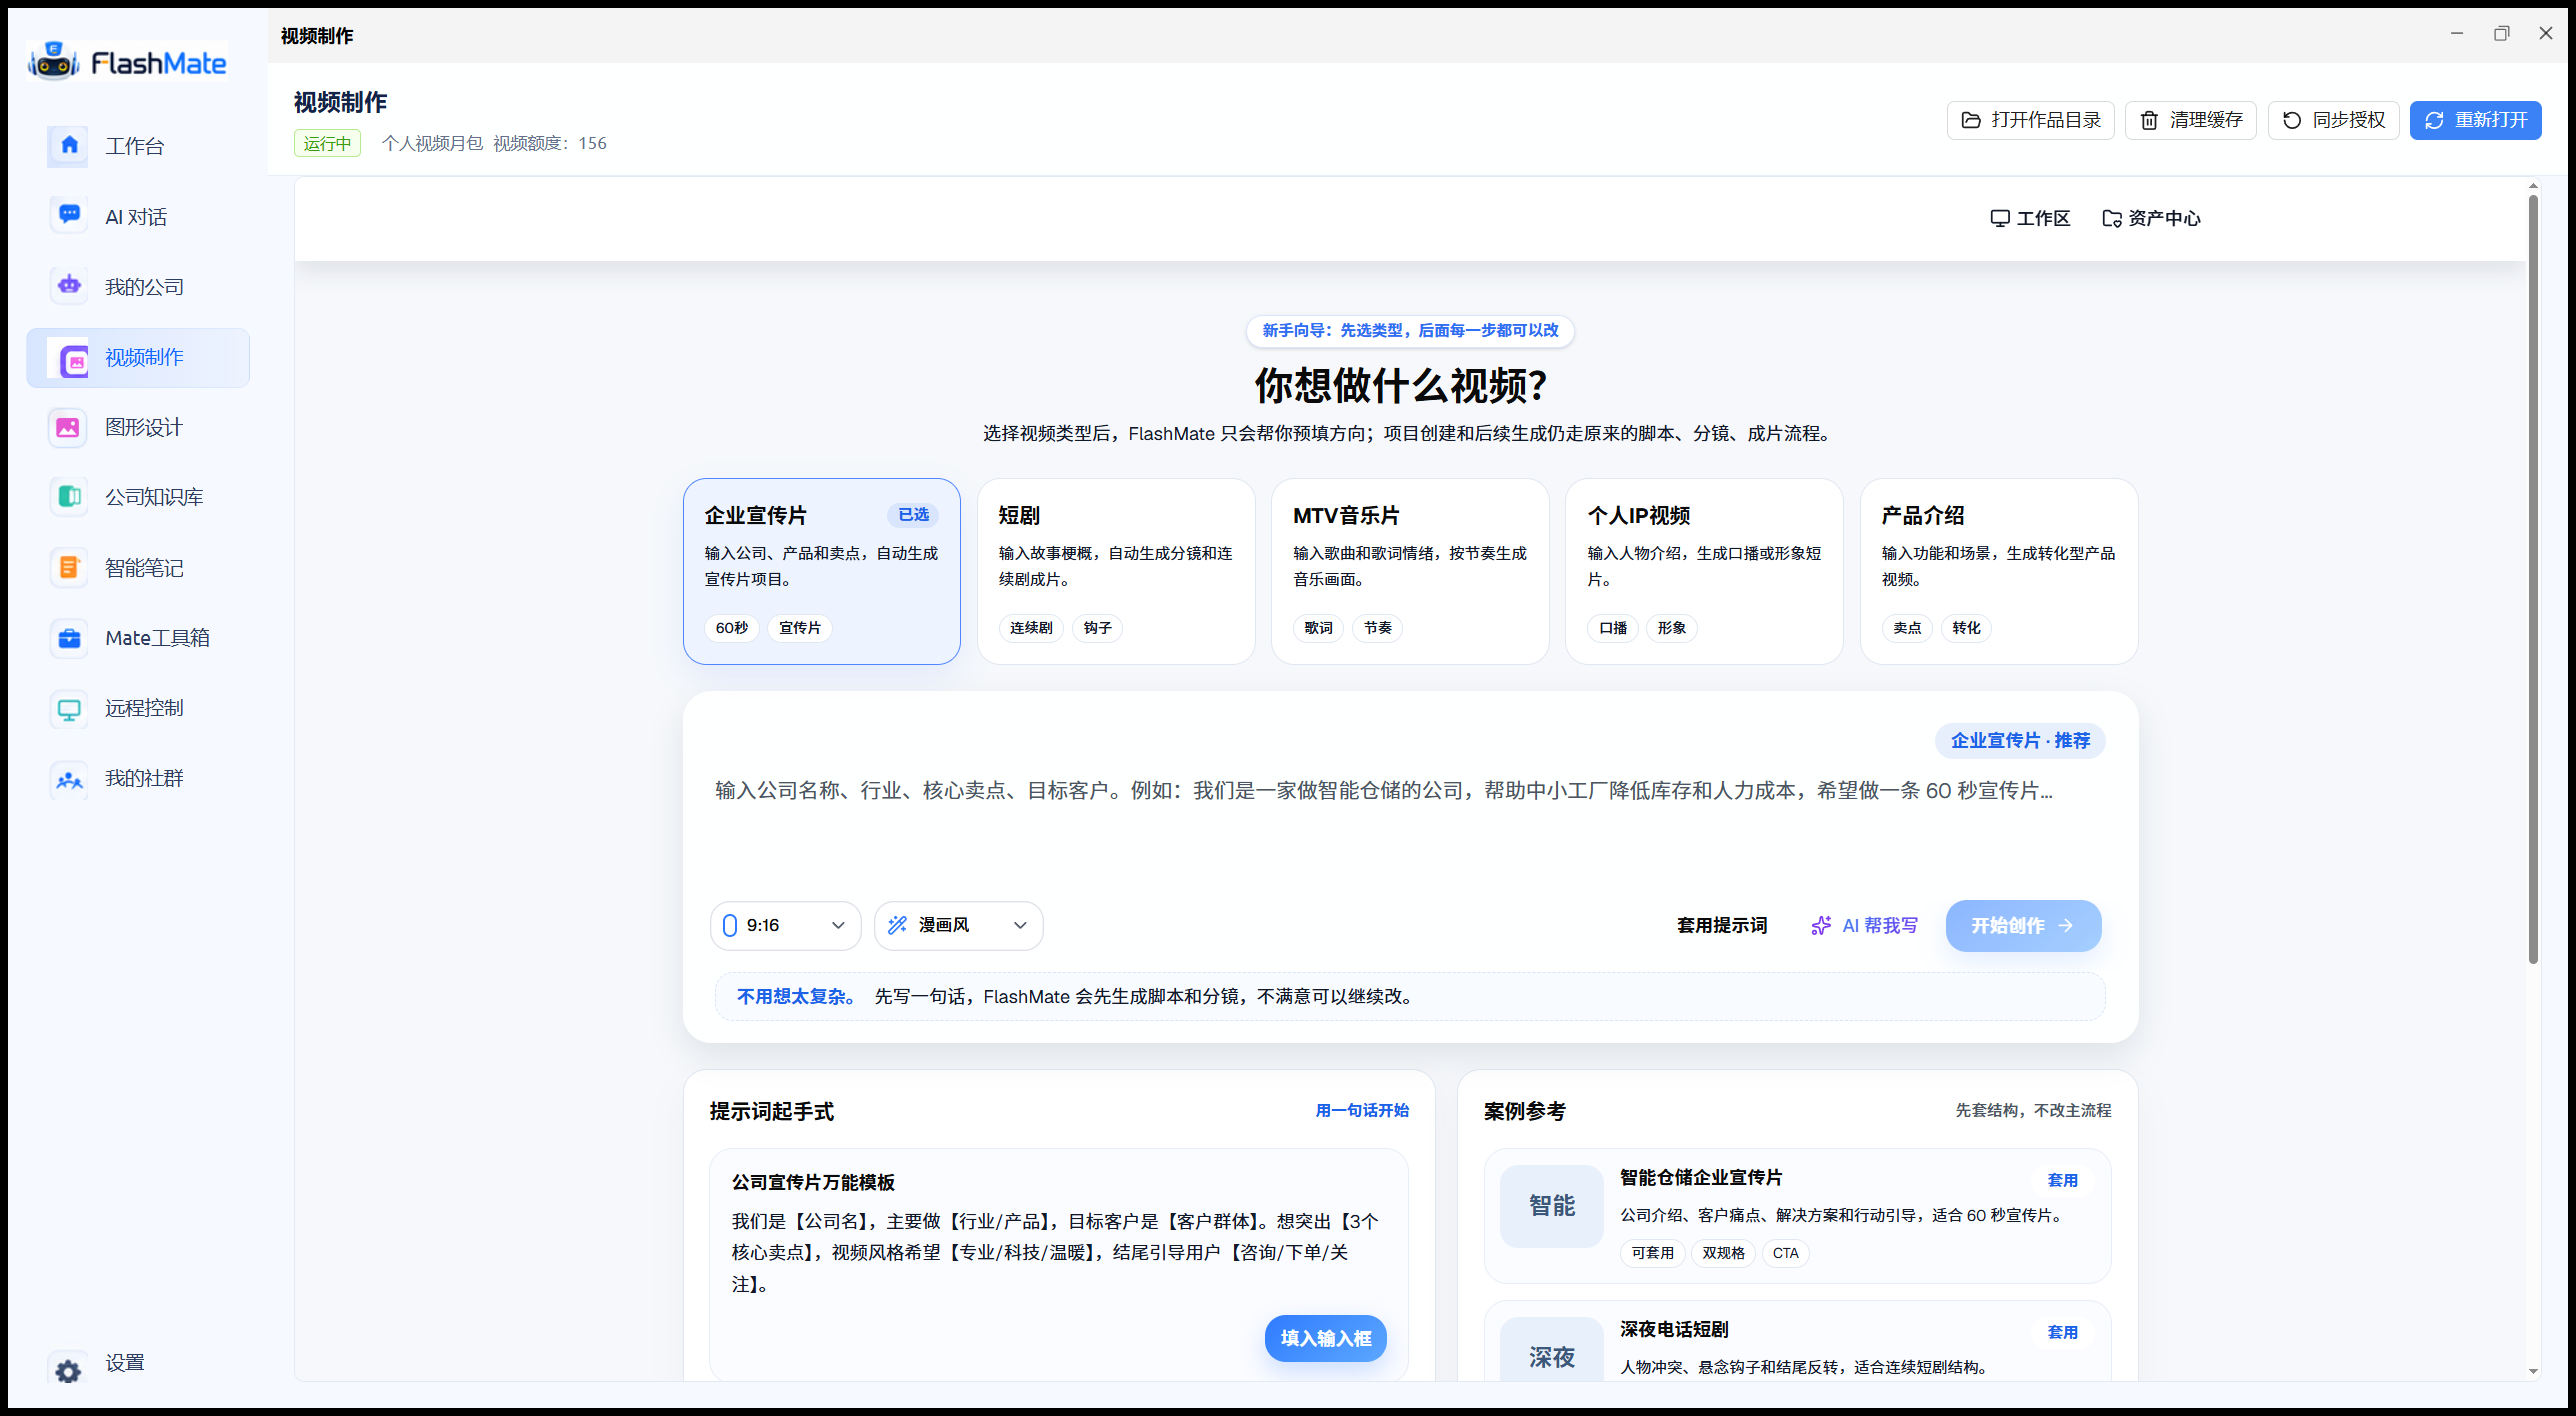
Task: Switch to the 资产中心 tab
Action: pos(2151,218)
